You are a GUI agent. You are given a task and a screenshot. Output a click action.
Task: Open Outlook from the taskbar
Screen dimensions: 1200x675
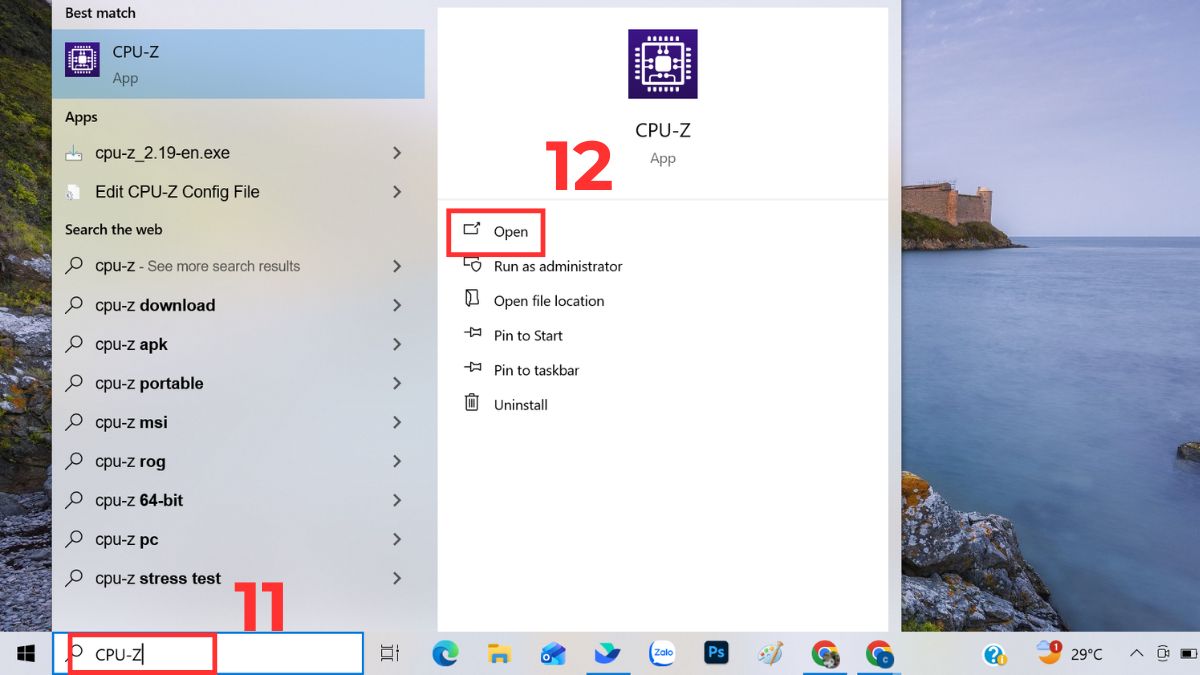553,654
